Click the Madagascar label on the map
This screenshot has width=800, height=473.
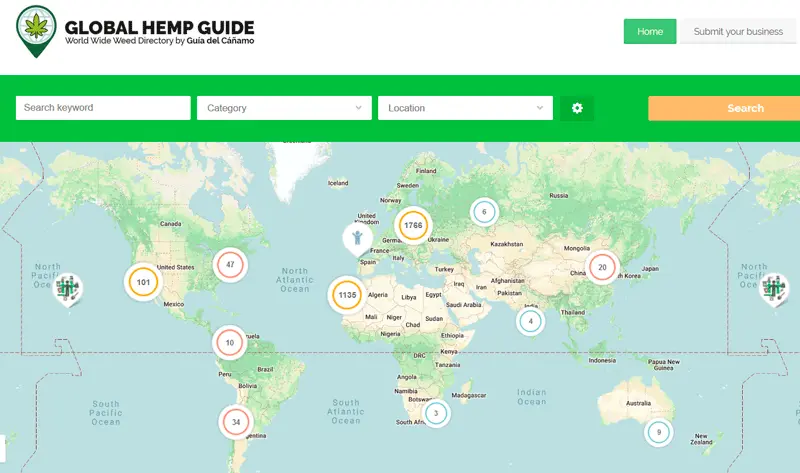coord(469,395)
